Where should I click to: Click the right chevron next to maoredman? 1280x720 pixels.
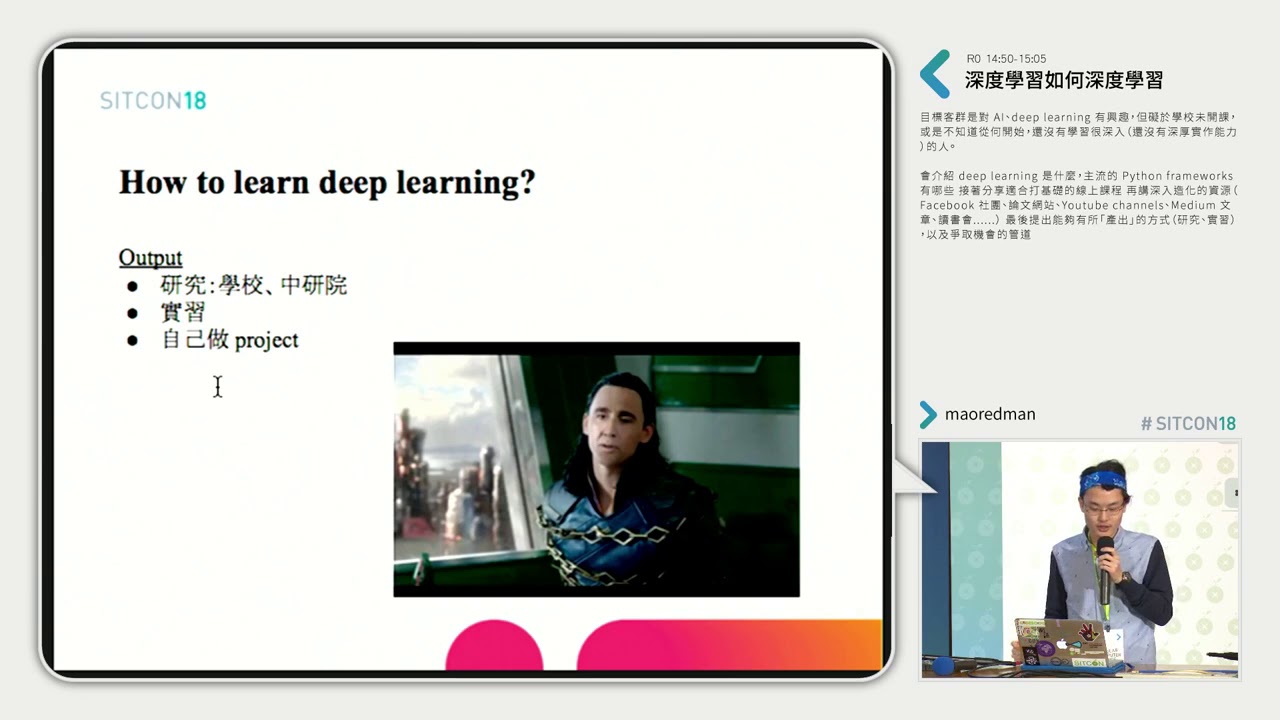(928, 415)
